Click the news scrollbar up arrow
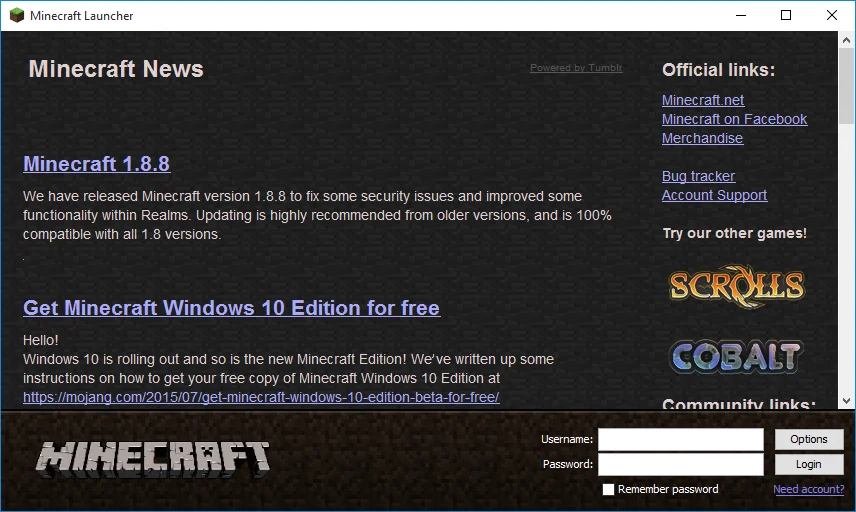Viewport: 856px width, 512px height. [x=846, y=40]
